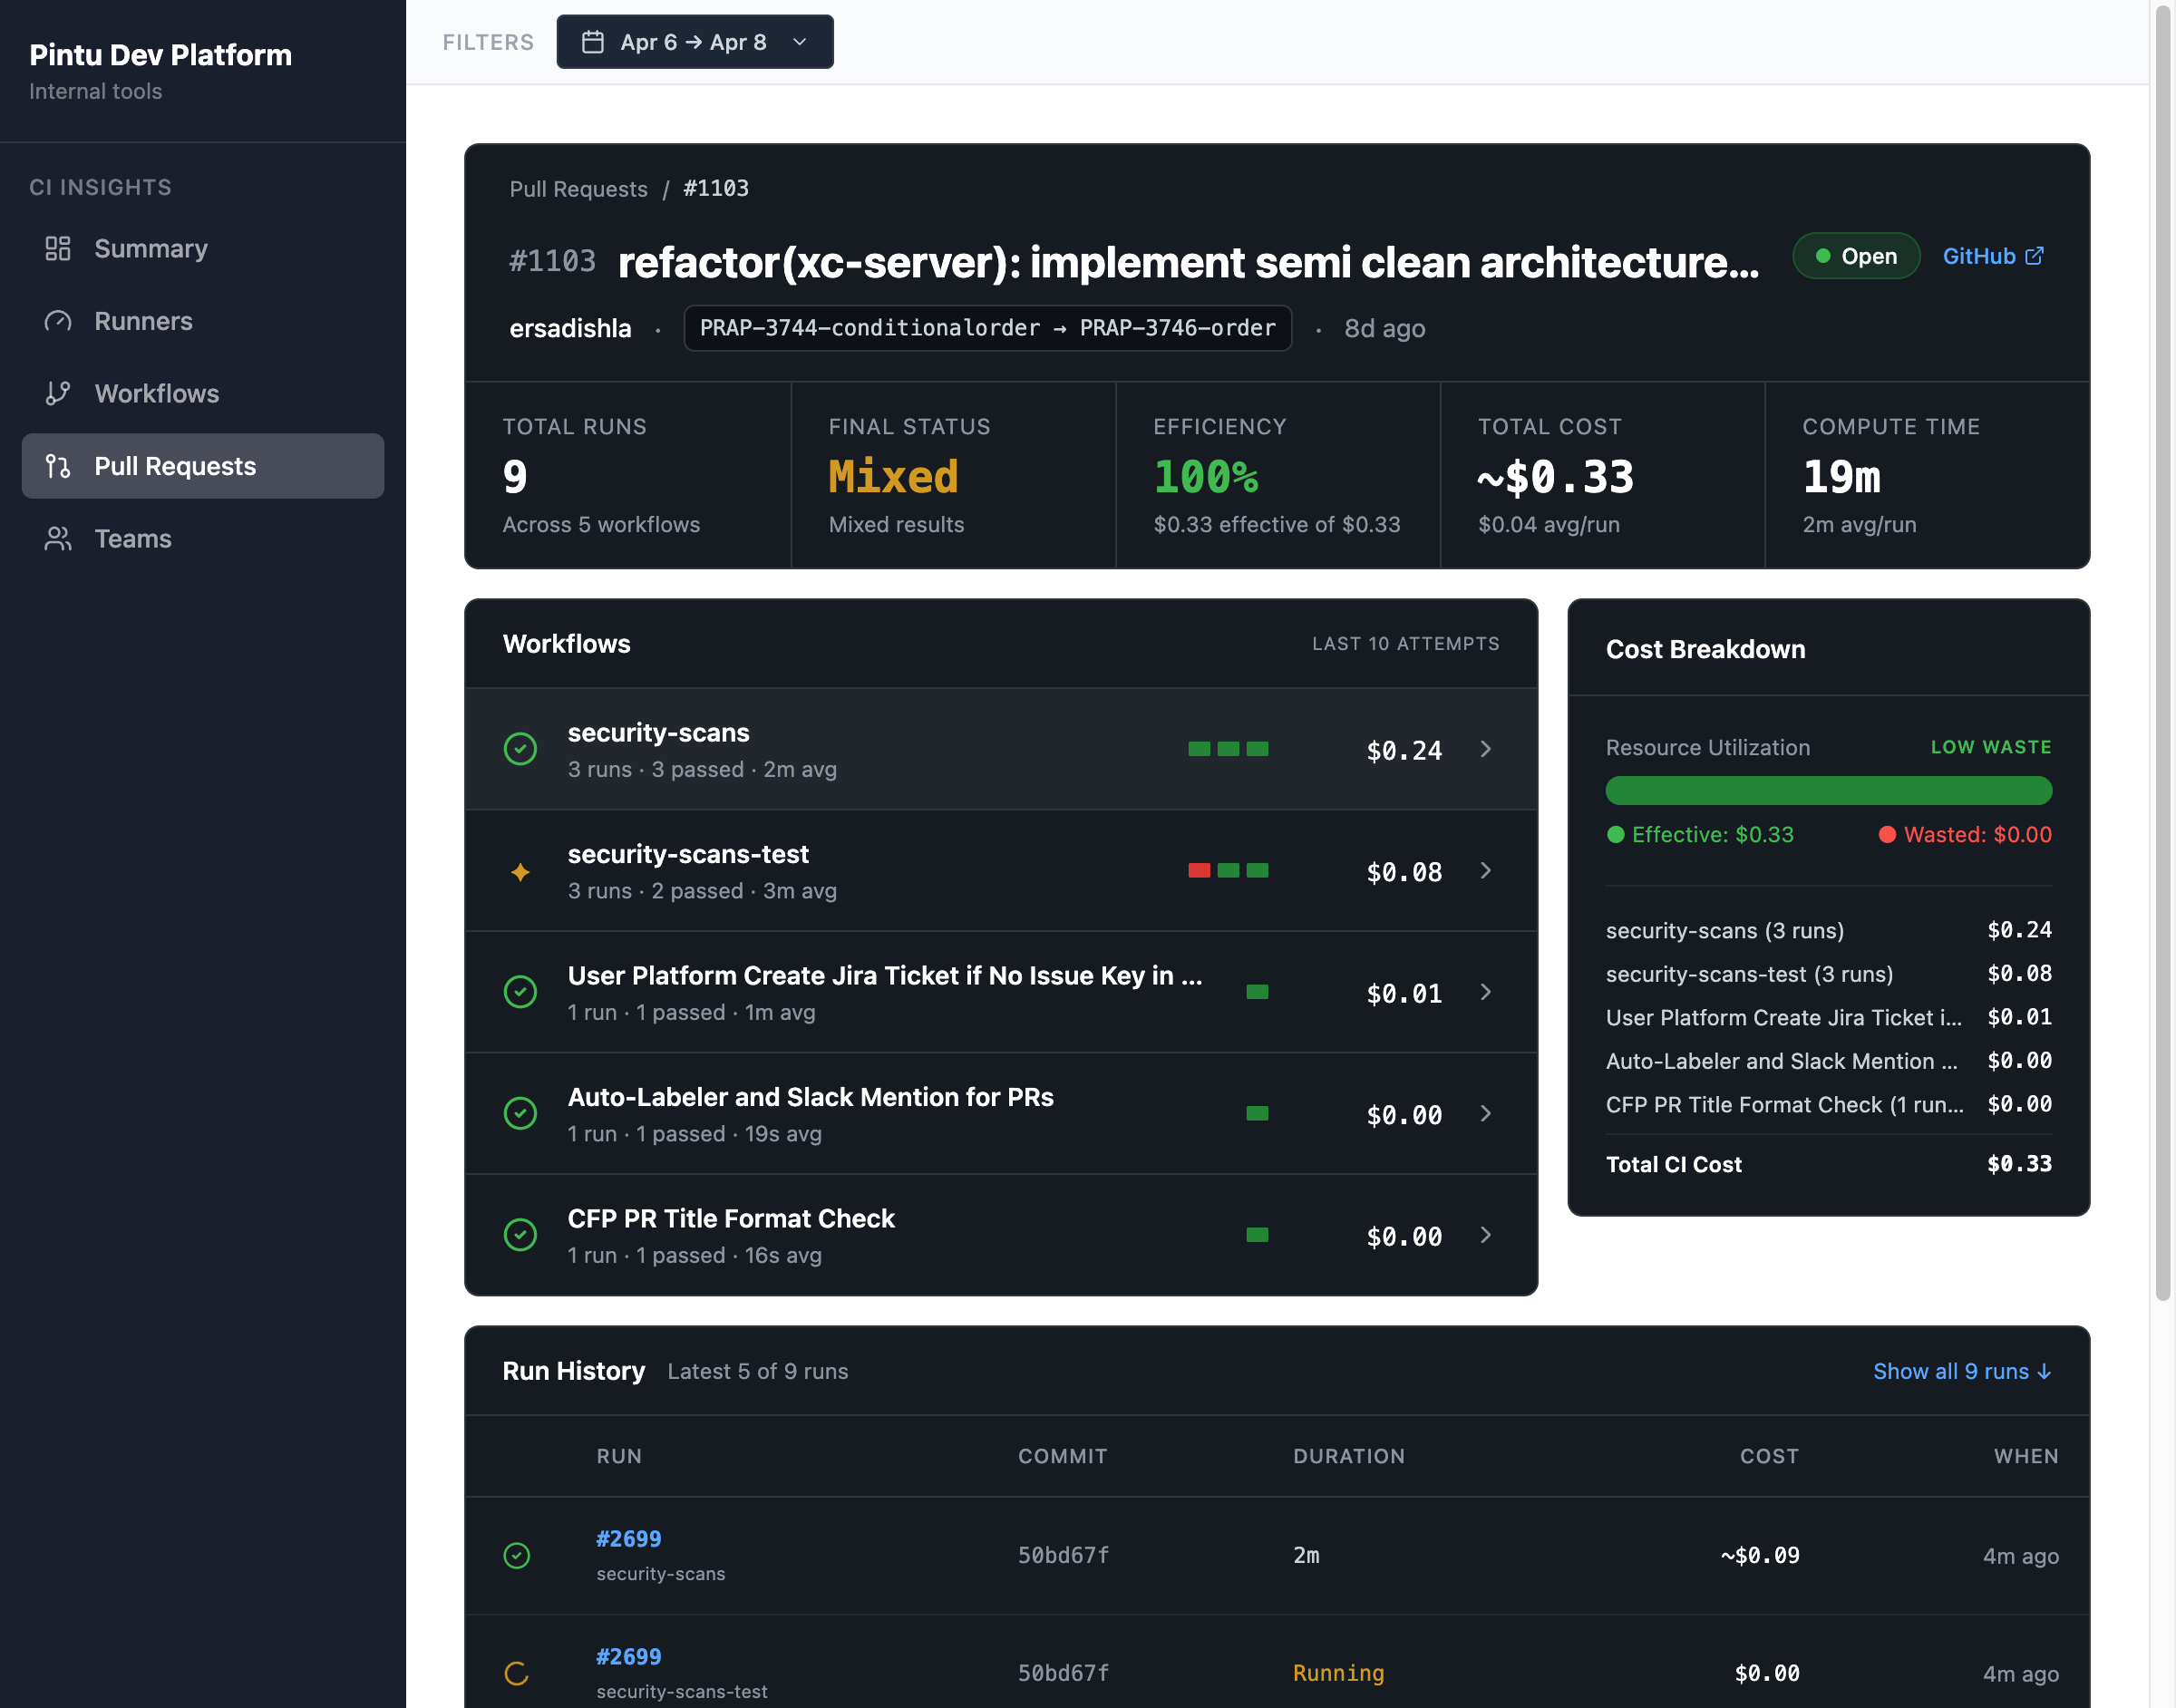Image resolution: width=2176 pixels, height=1708 pixels.
Task: Go to Pull Requests breadcrumb link
Action: [578, 189]
